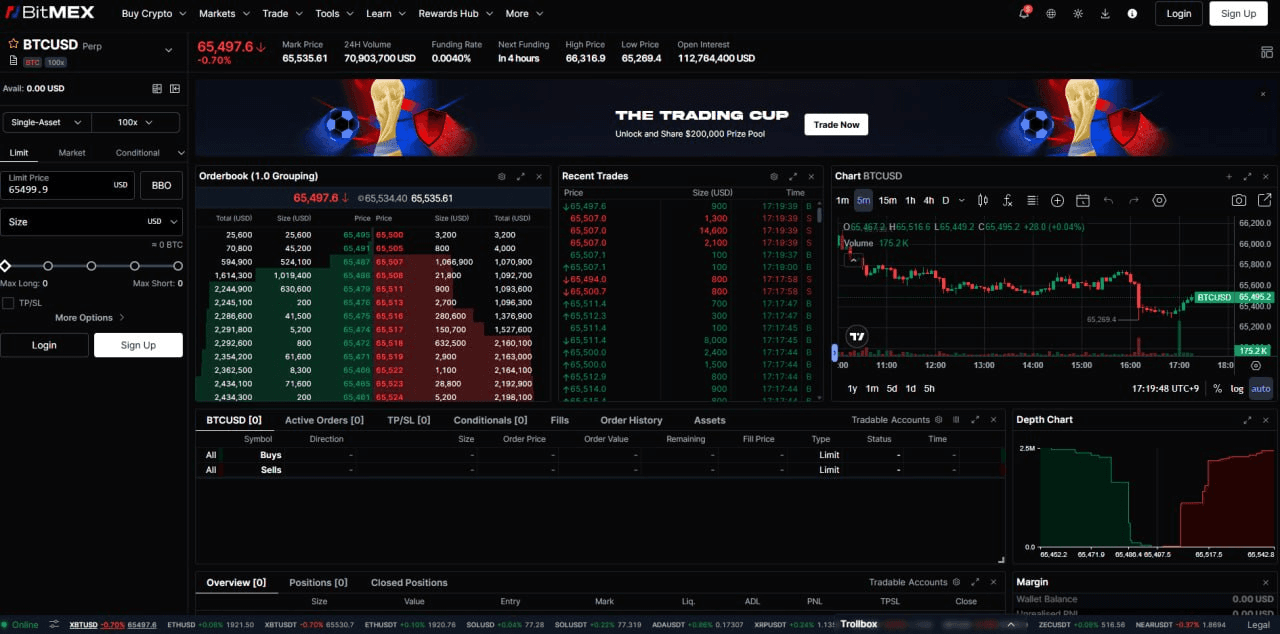Switch to the Market order tab
This screenshot has width=1280, height=634.
(x=72, y=153)
